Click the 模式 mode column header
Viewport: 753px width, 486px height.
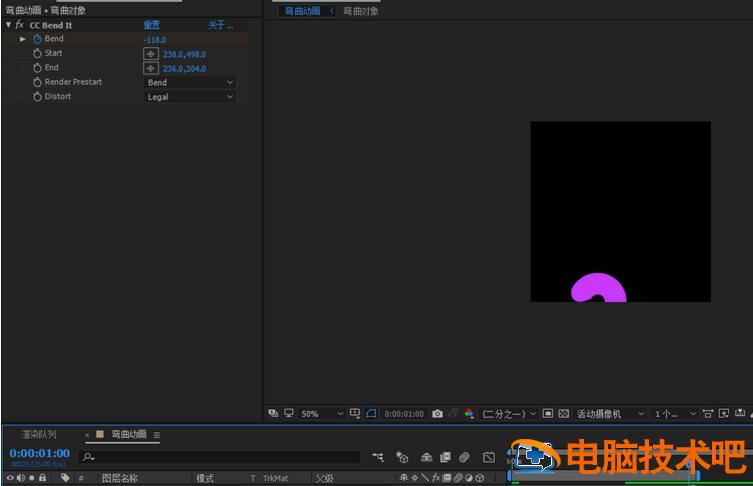click(205, 478)
